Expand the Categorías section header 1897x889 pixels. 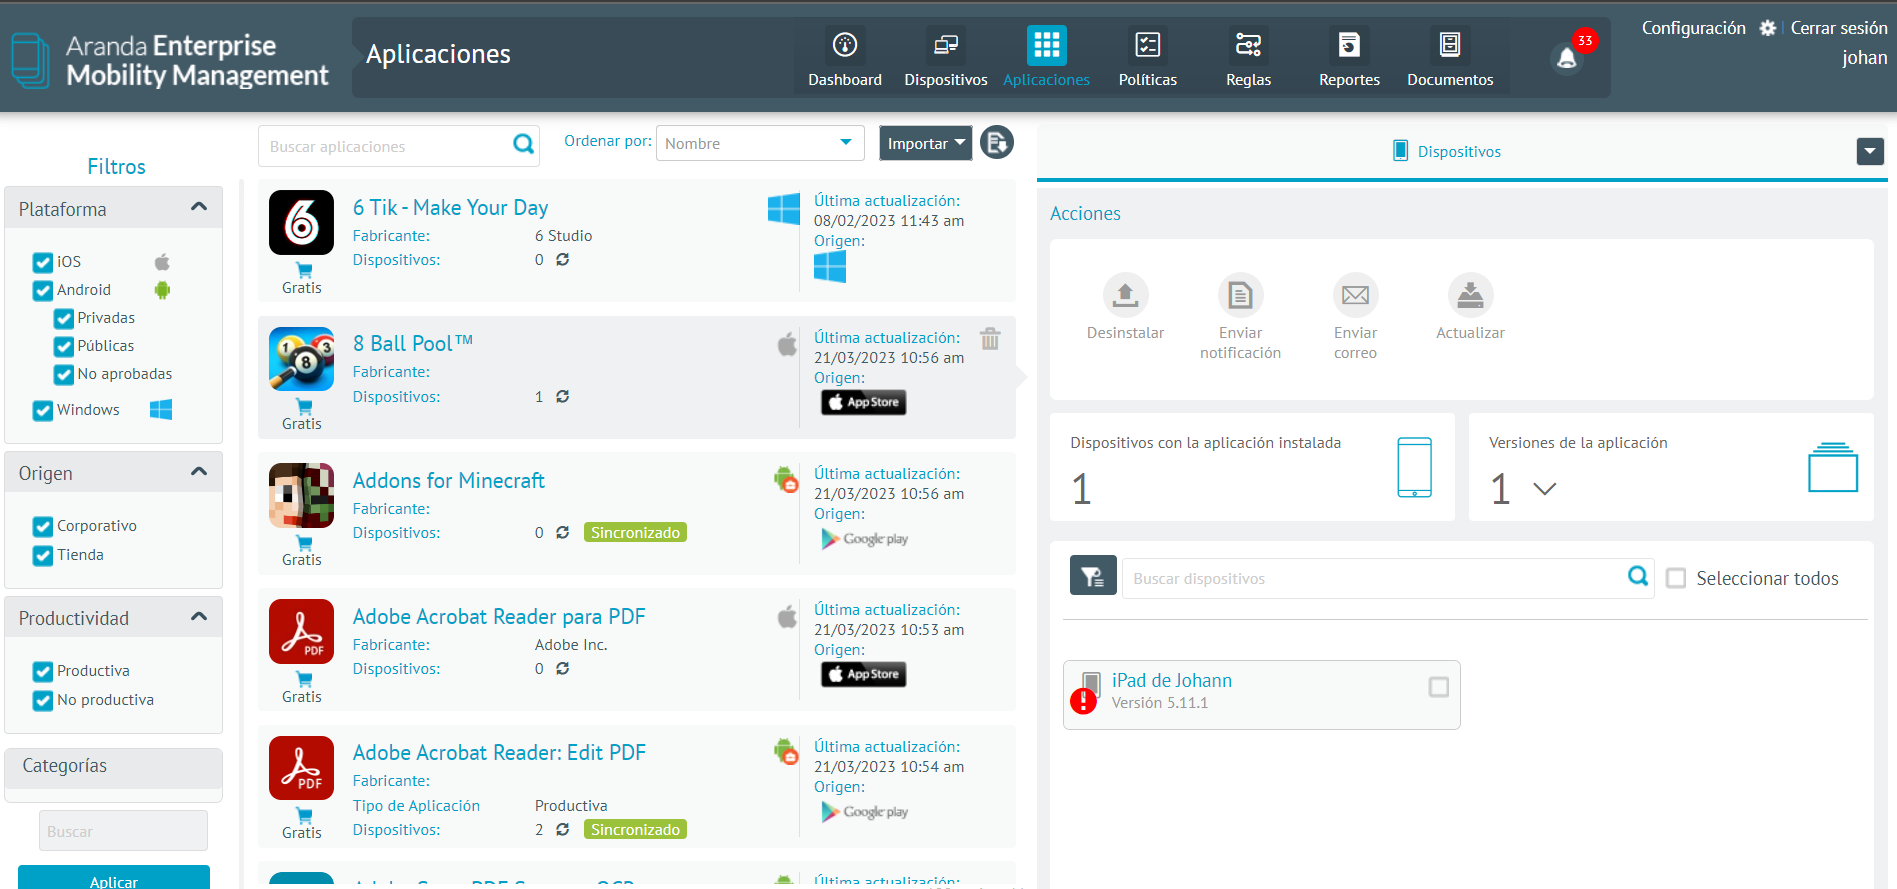click(113, 768)
